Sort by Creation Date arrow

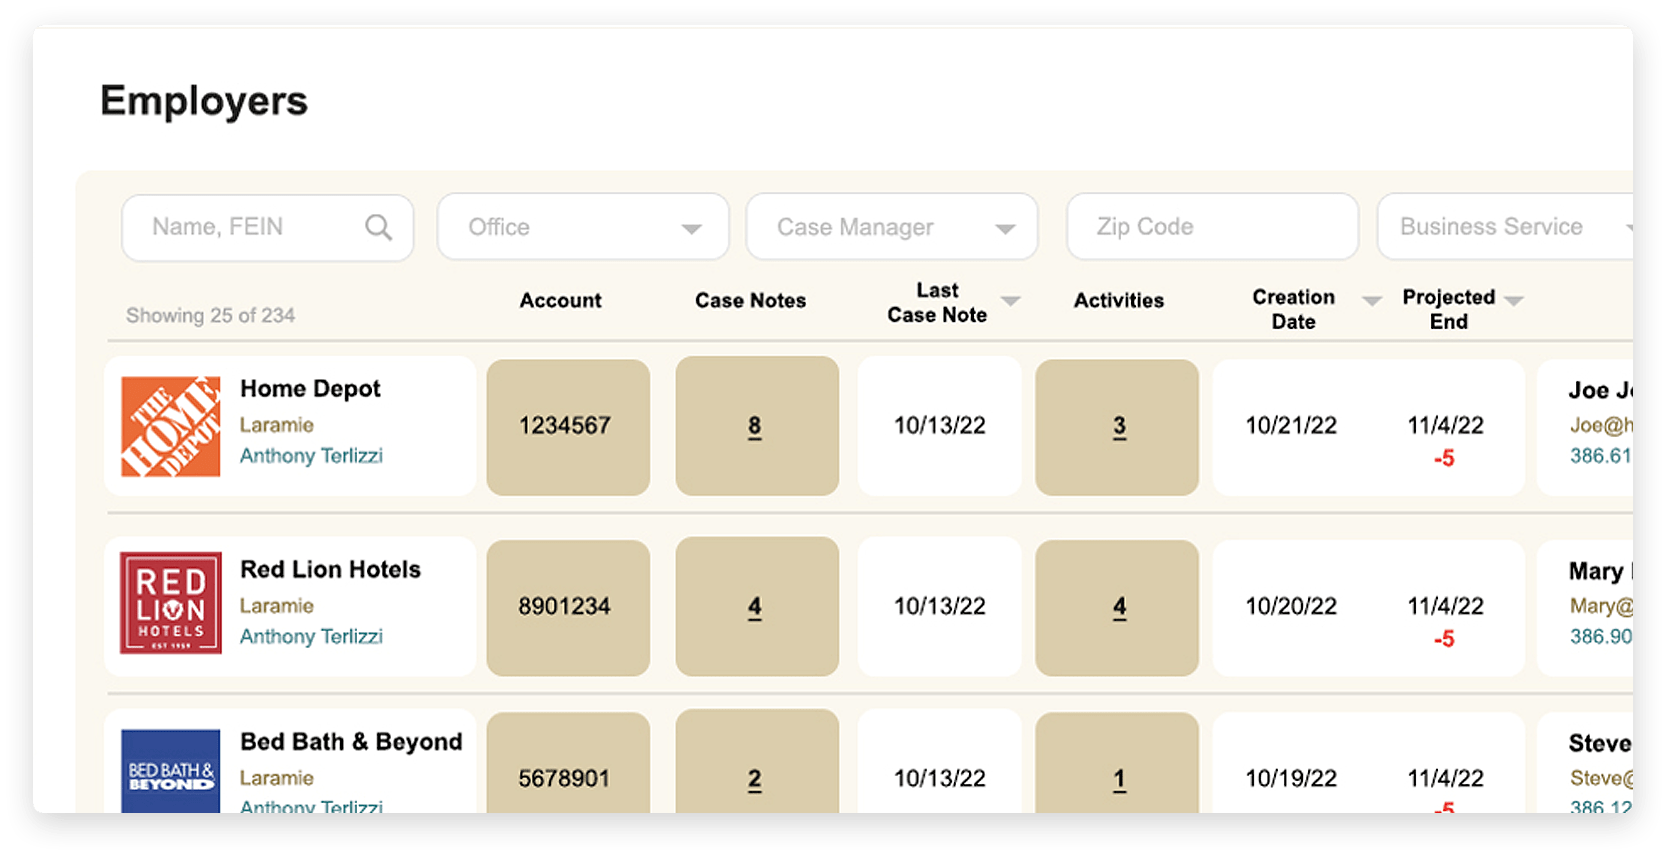1372,301
